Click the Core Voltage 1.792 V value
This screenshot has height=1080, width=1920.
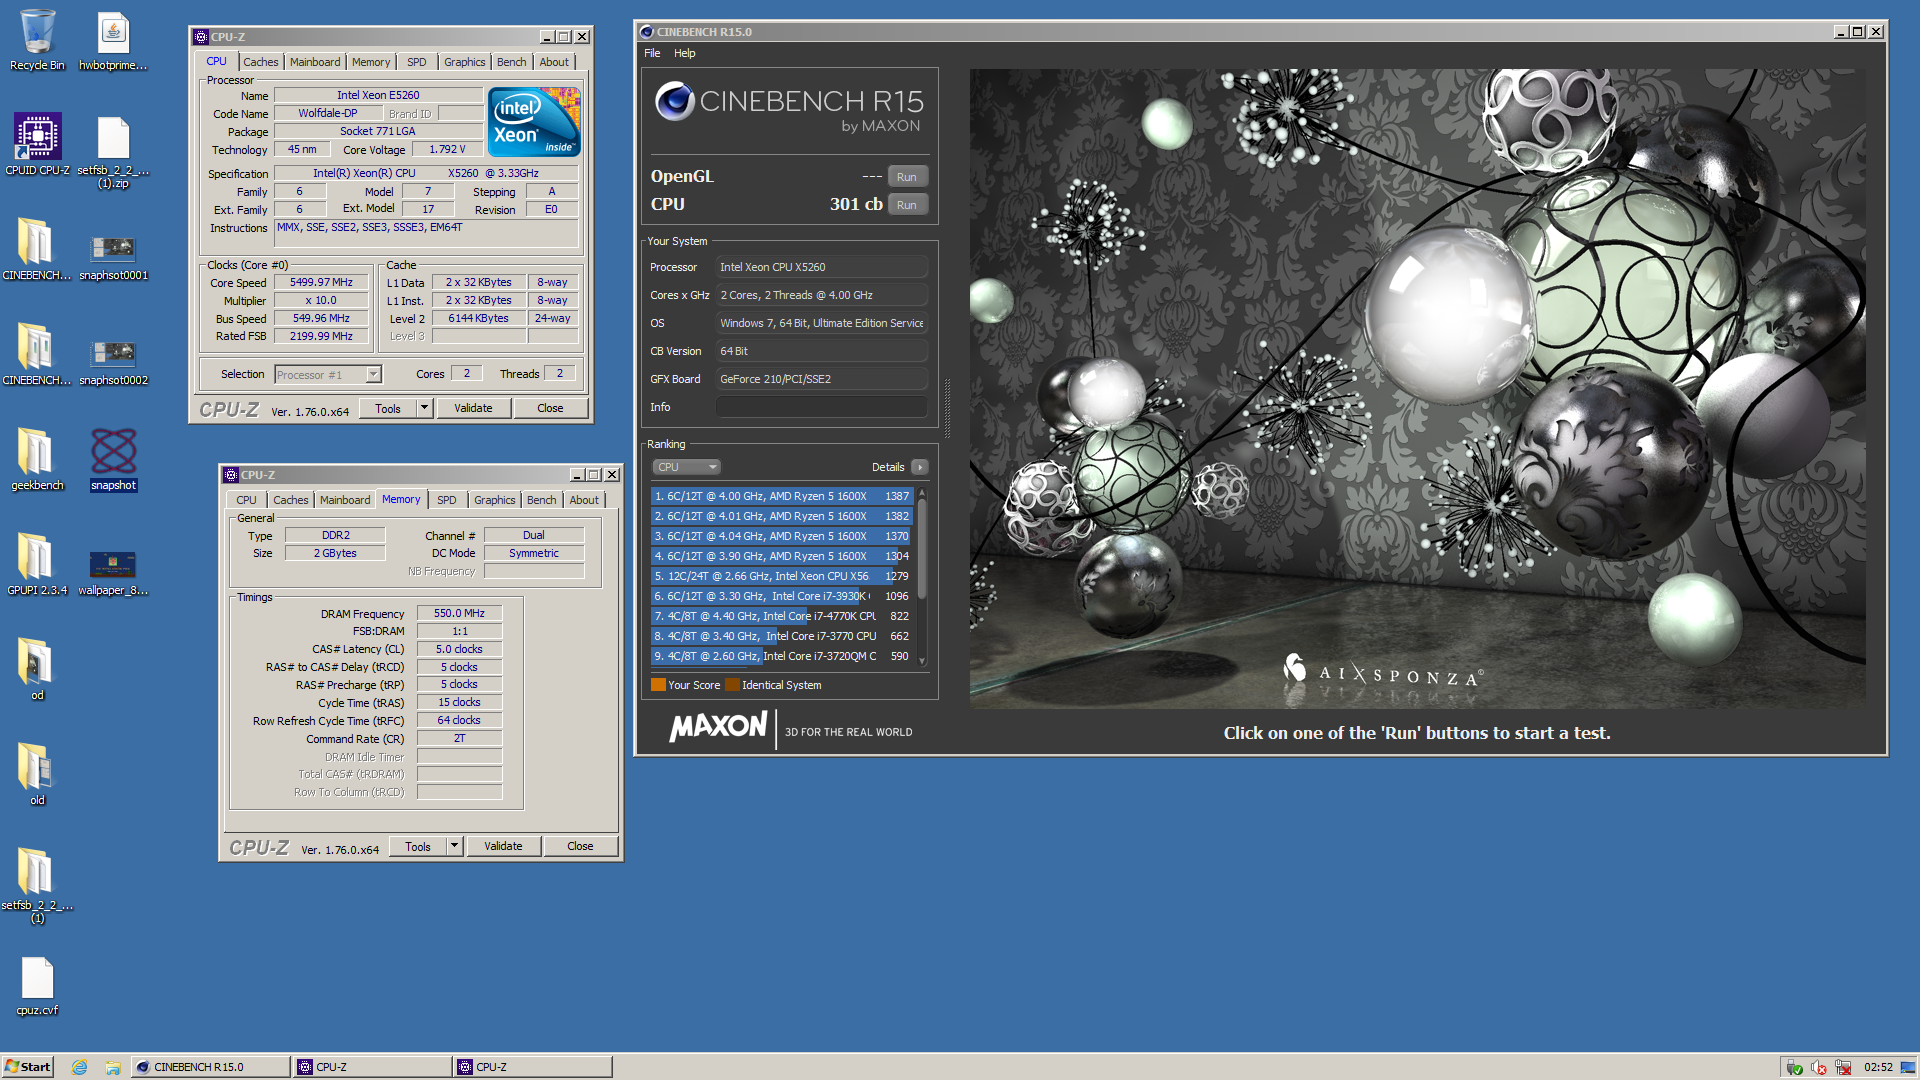click(447, 149)
